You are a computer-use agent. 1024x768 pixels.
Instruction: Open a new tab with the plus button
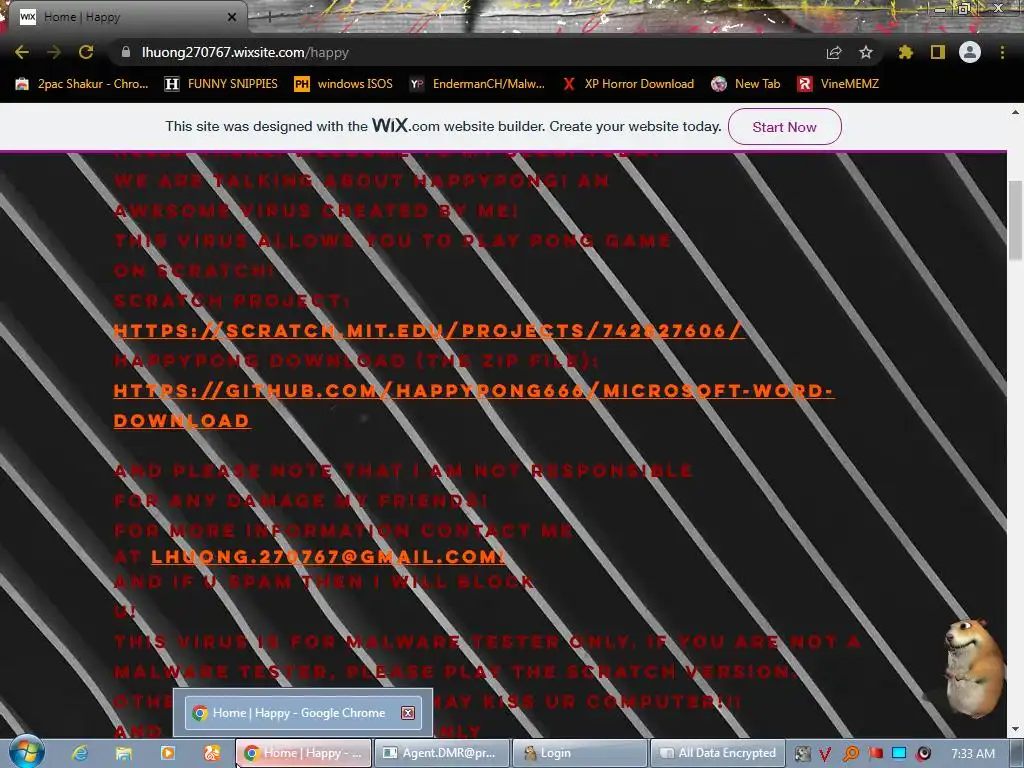pos(269,17)
